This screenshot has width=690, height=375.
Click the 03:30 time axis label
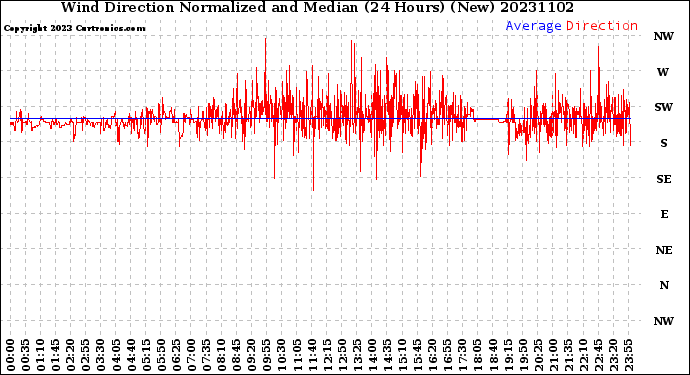point(101,355)
